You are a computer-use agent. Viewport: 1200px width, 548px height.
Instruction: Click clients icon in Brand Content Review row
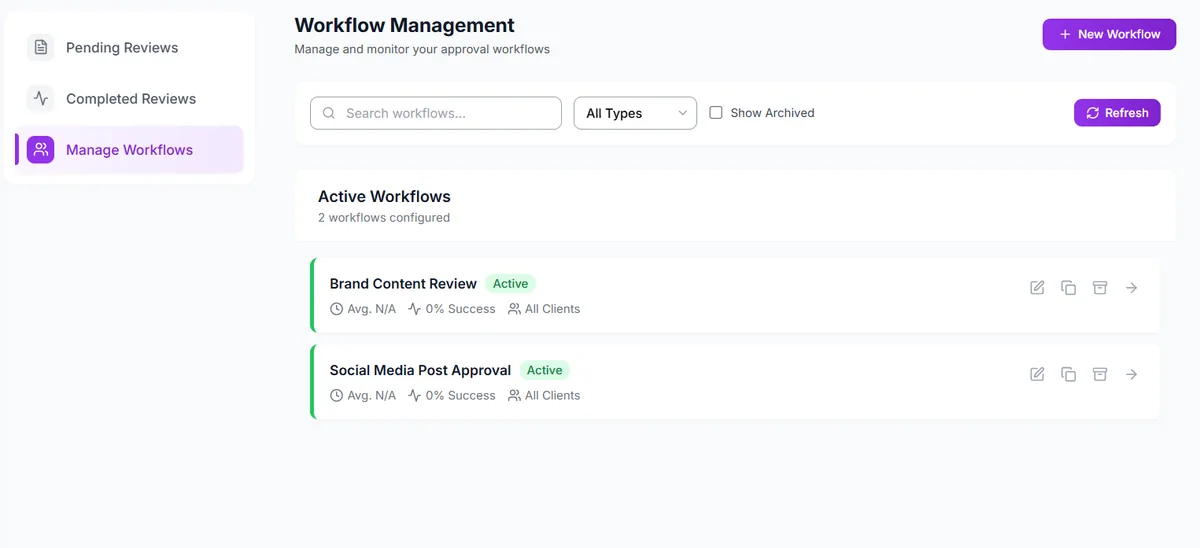[x=514, y=309]
